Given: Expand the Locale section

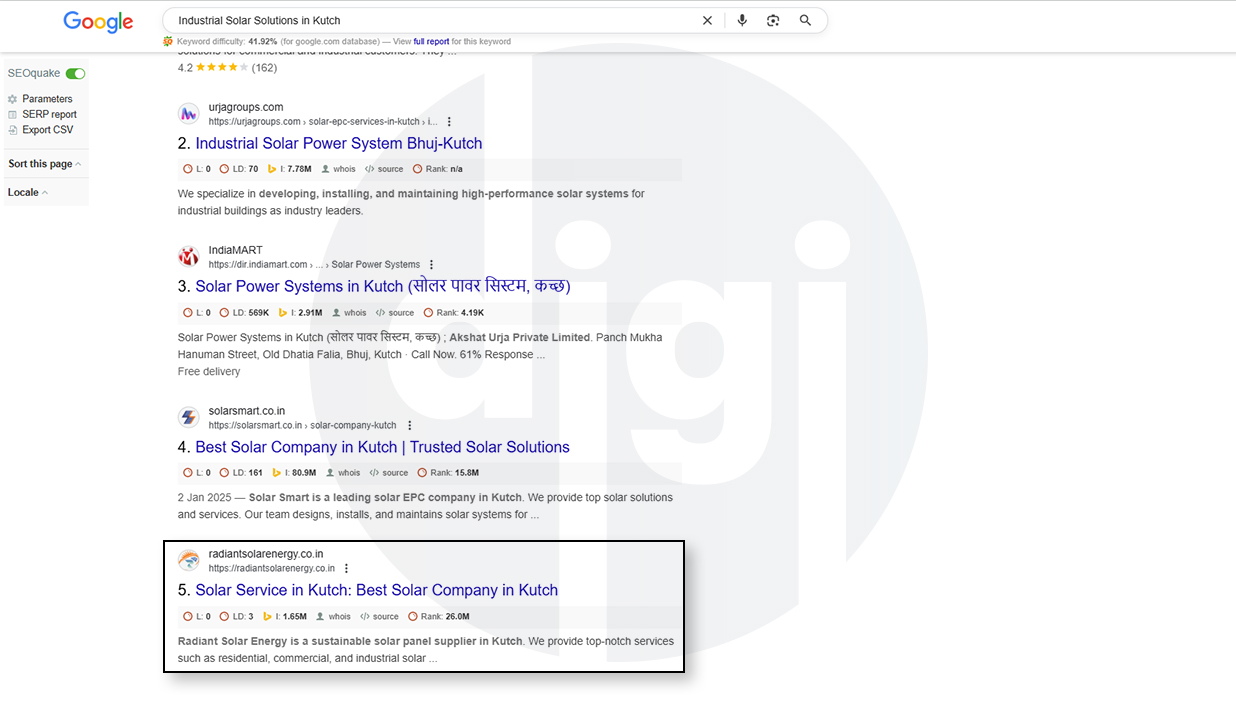Looking at the screenshot, I should 28,192.
